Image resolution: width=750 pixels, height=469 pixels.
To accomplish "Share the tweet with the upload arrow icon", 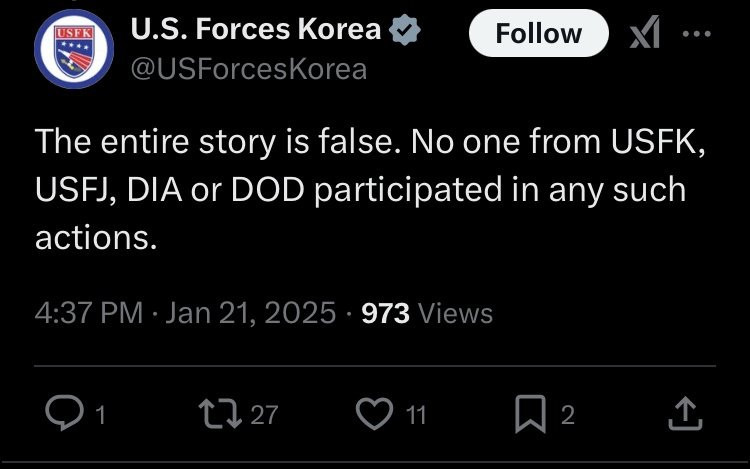I will (690, 412).
